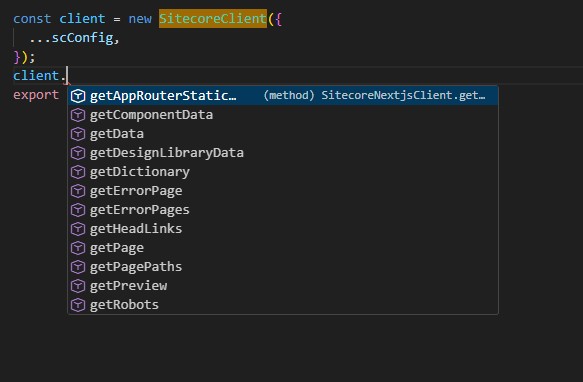Image resolution: width=583 pixels, height=382 pixels.
Task: Click method icon beside getData
Action: click(78, 134)
